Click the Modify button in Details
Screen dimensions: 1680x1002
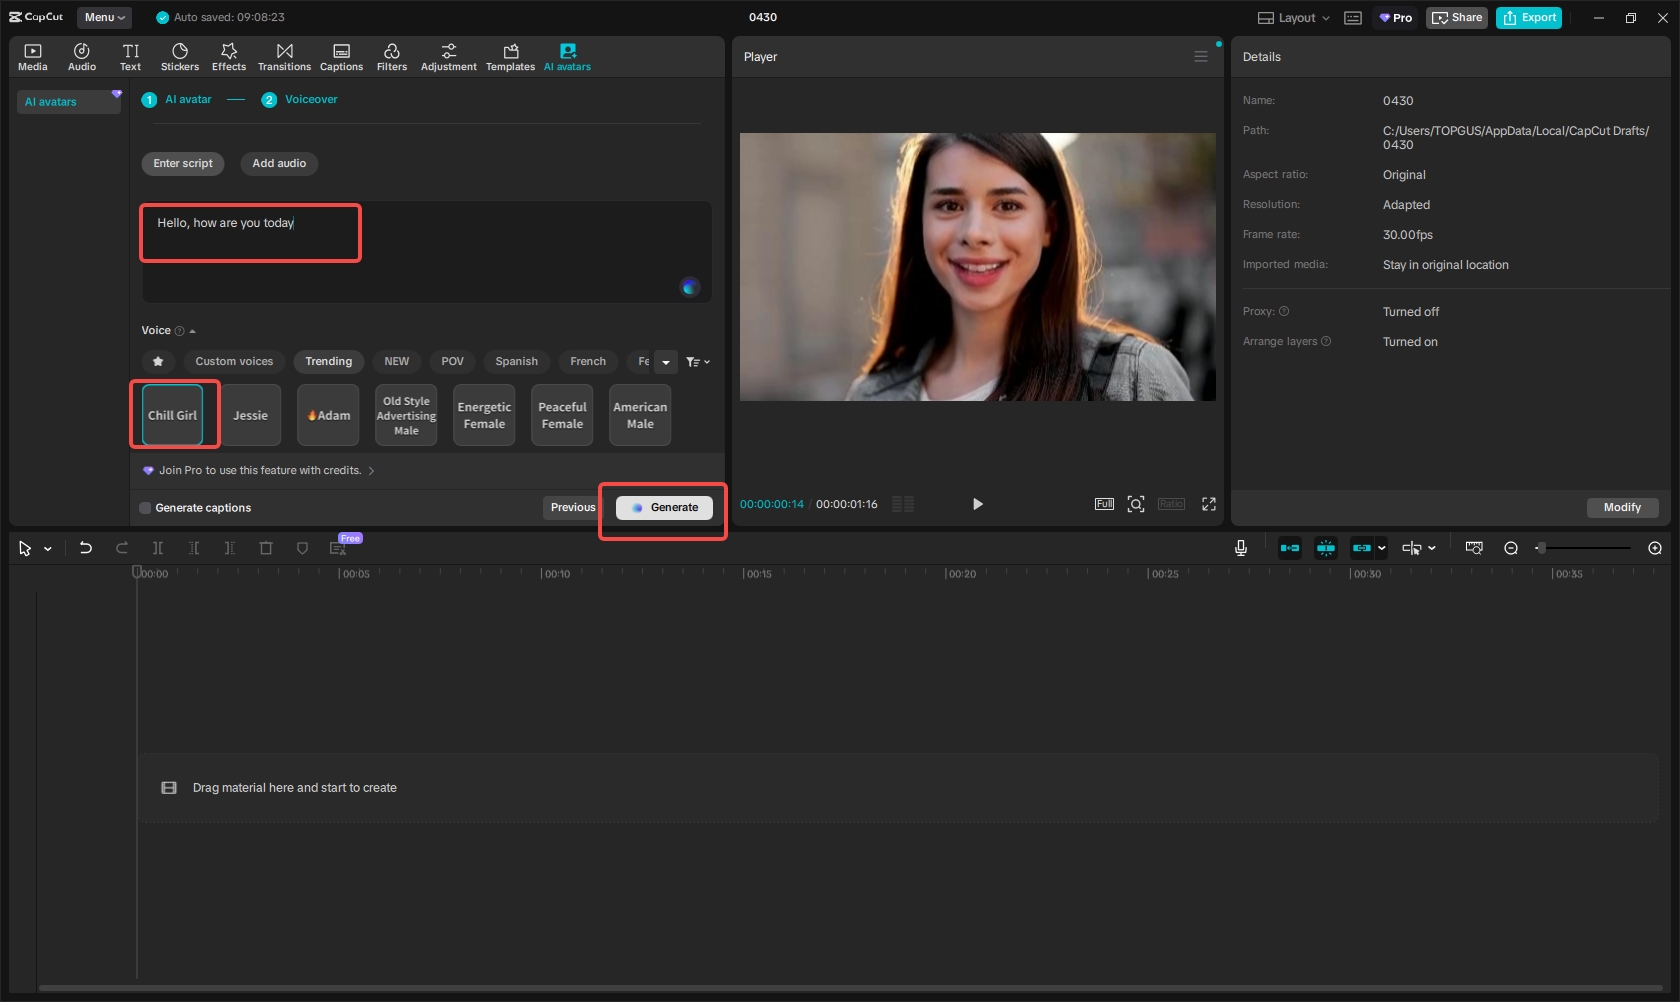pos(1621,508)
